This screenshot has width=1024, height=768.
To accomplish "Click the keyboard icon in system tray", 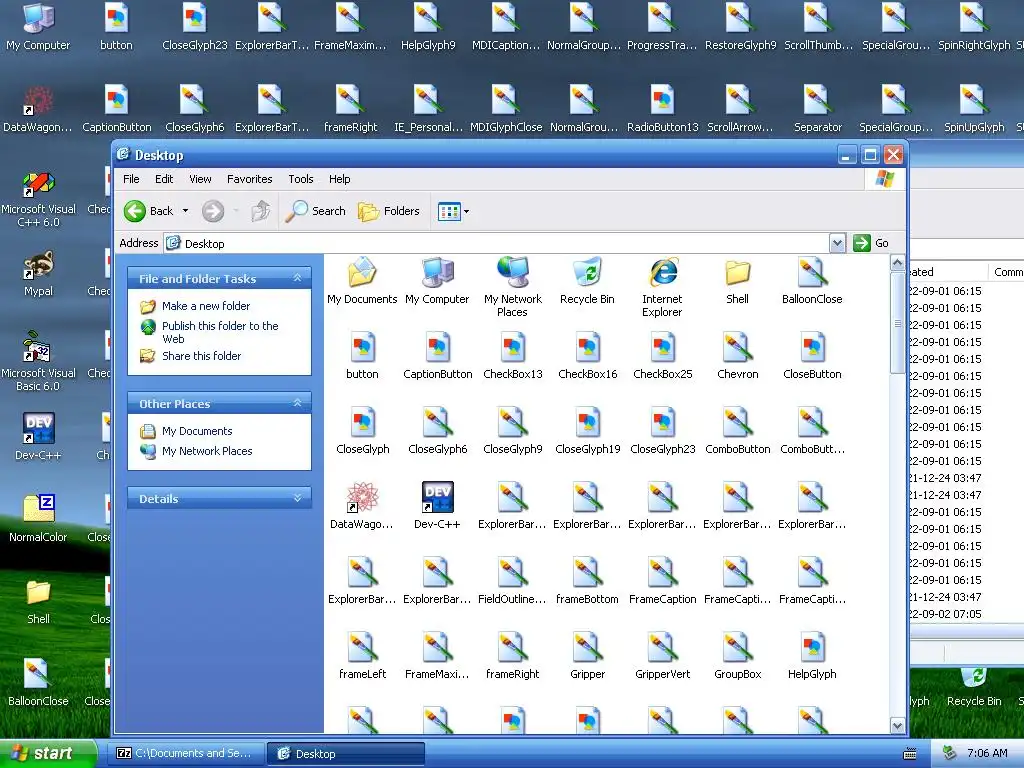I will pyautogui.click(x=909, y=754).
